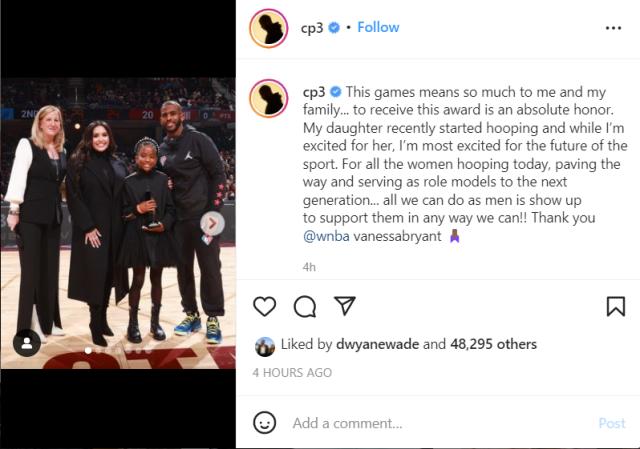640x449 pixels.
Task: Click the cp3 username in caption
Action: coord(313,92)
